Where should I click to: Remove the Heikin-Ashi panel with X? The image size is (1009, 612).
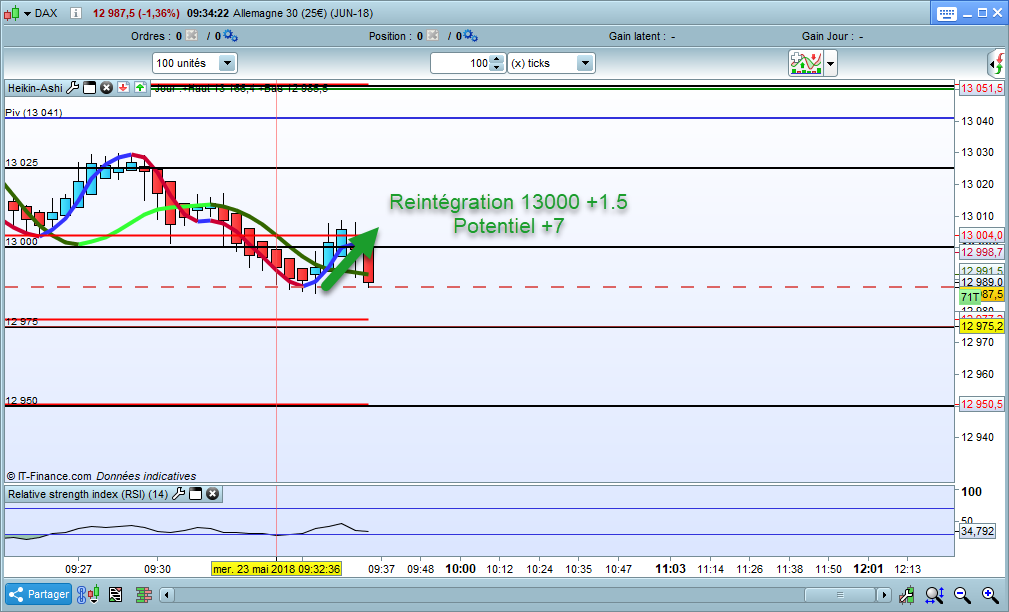107,88
